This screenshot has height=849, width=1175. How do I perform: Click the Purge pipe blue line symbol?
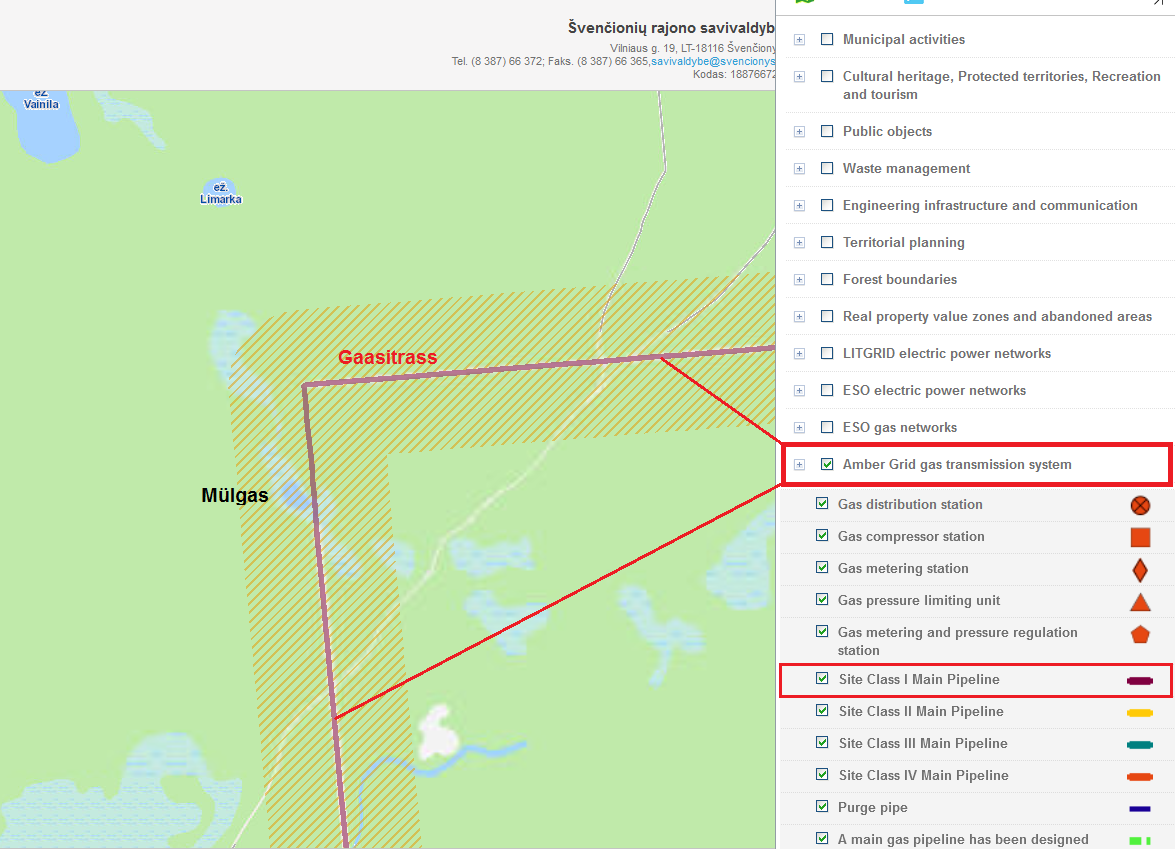pos(1140,808)
